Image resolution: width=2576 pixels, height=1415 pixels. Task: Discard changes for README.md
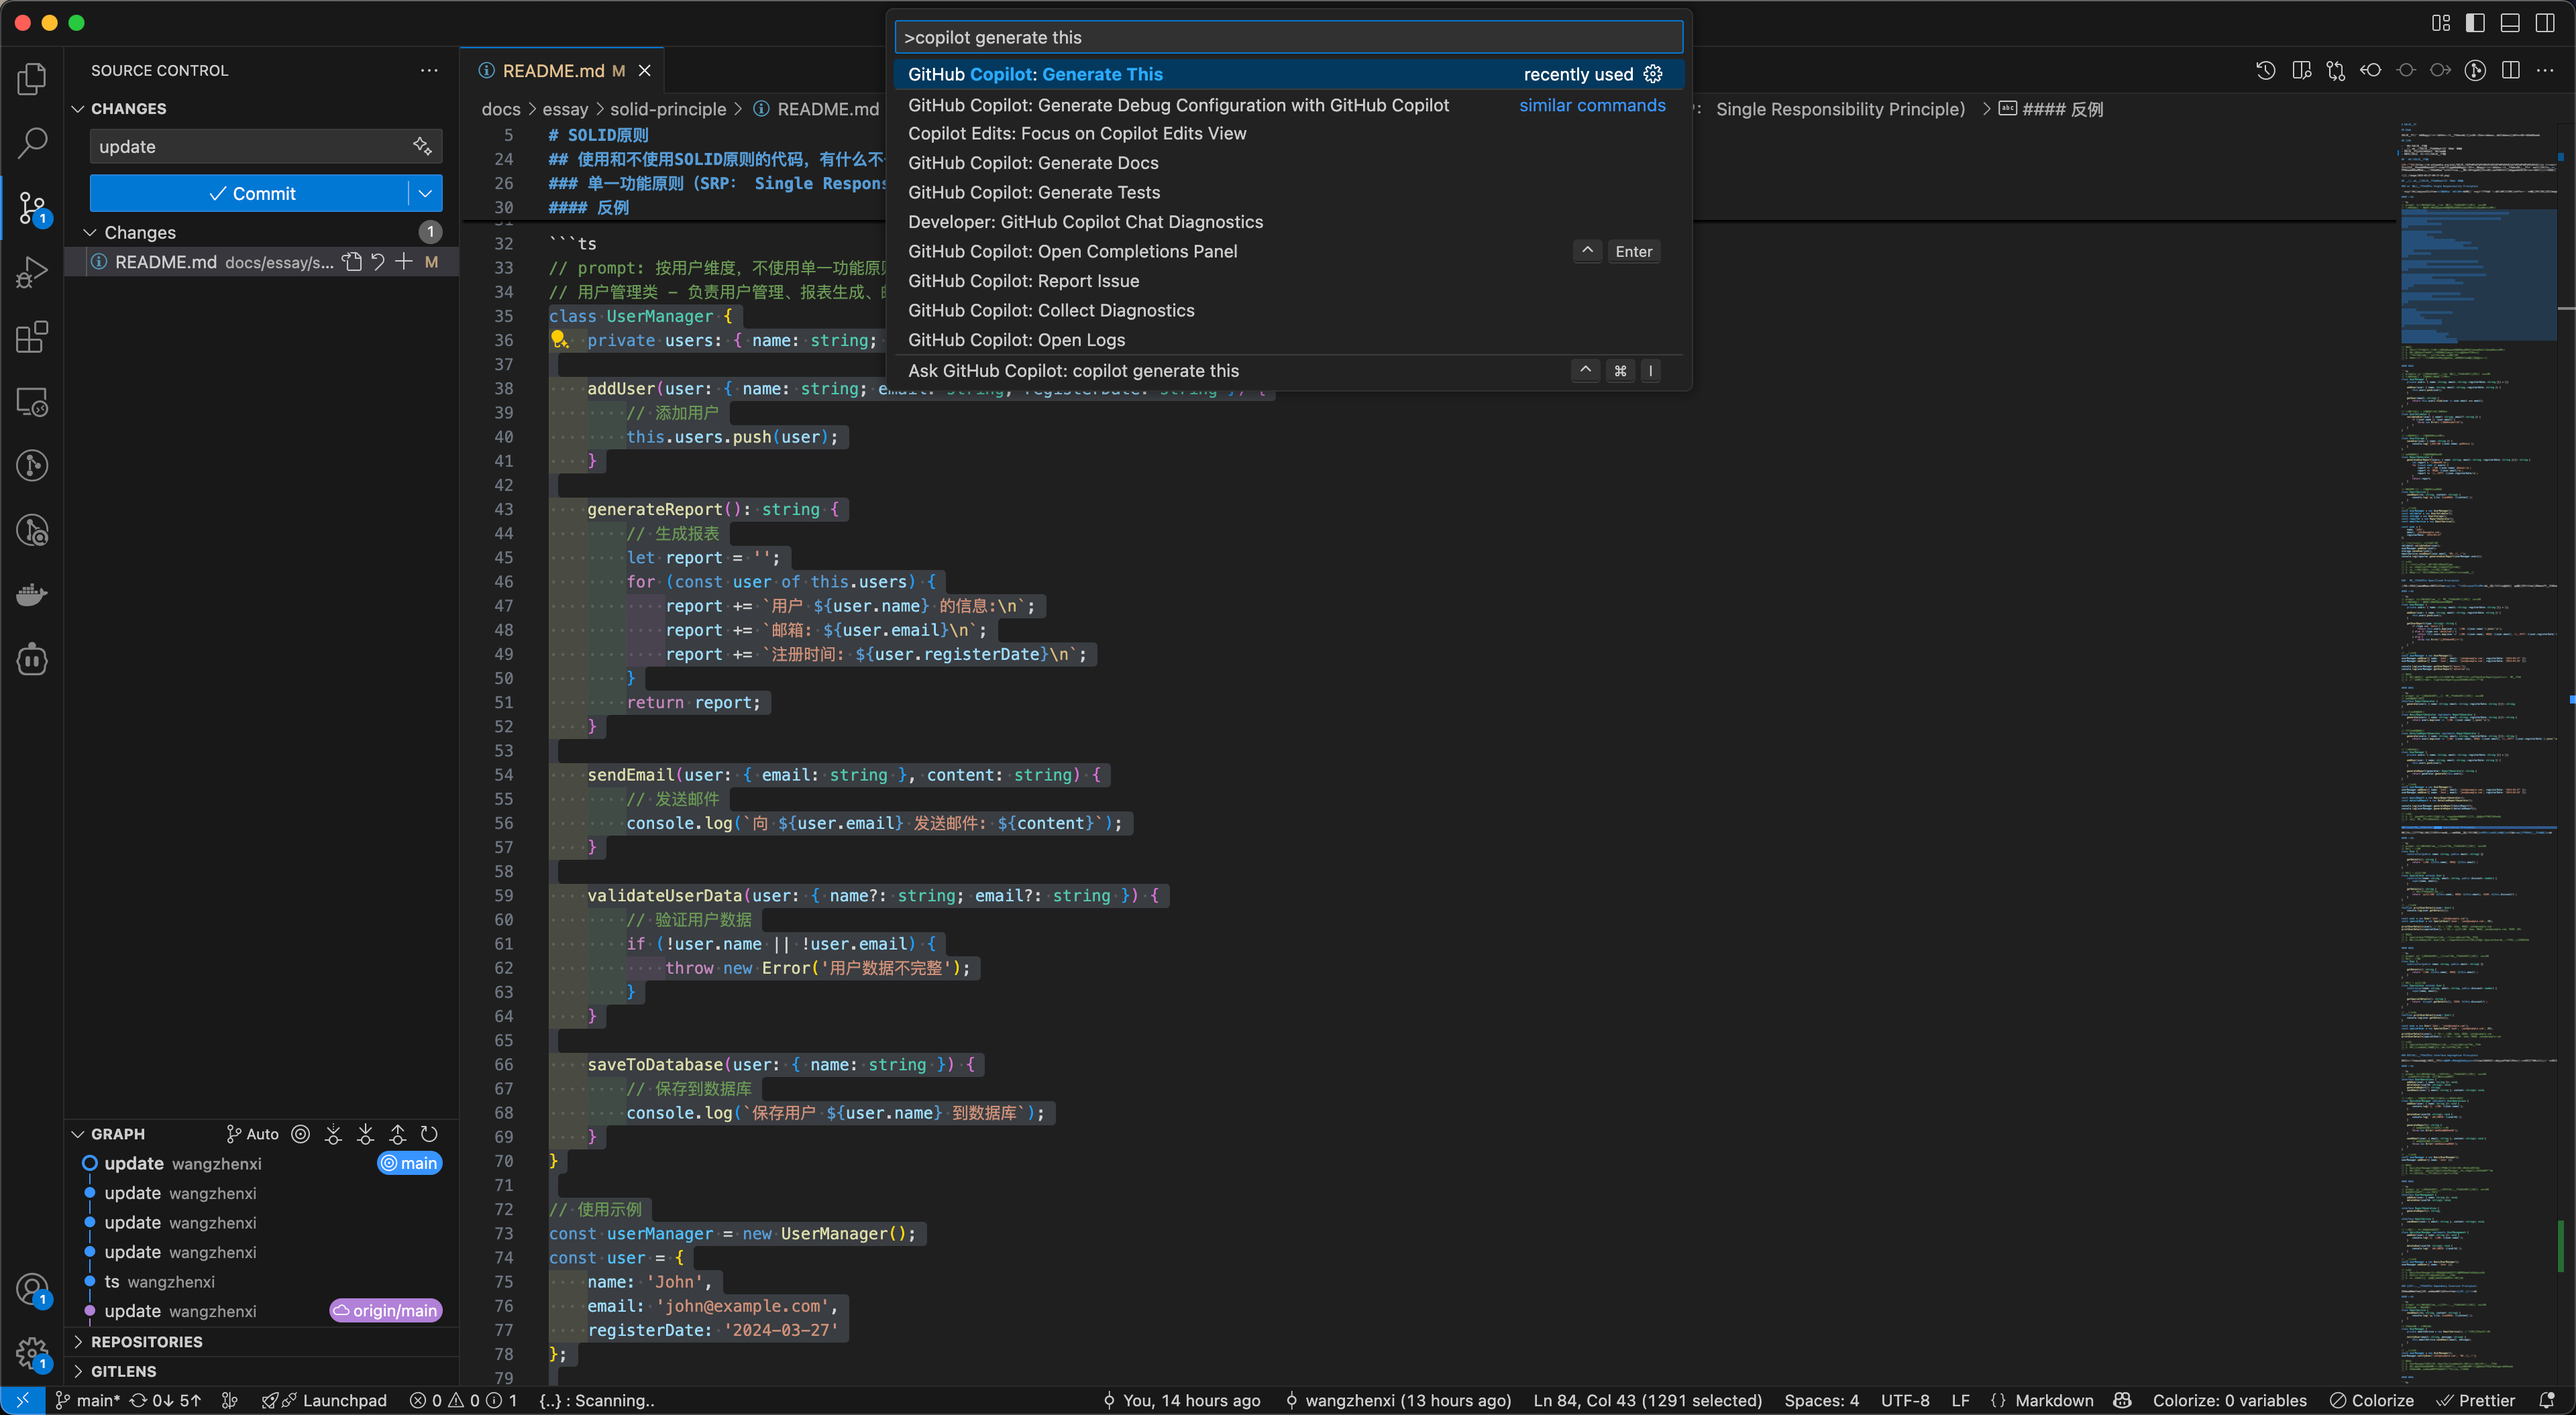pos(378,262)
